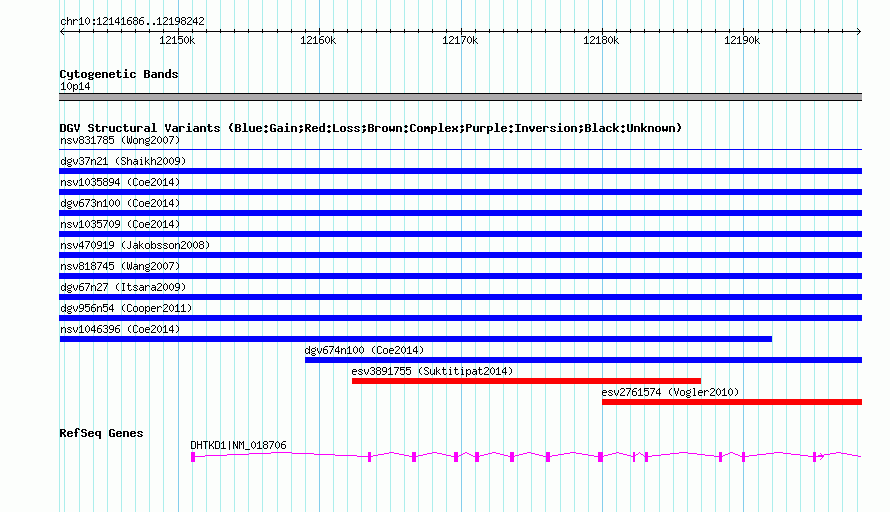Click the first DHTKD1 exon block

click(193, 457)
